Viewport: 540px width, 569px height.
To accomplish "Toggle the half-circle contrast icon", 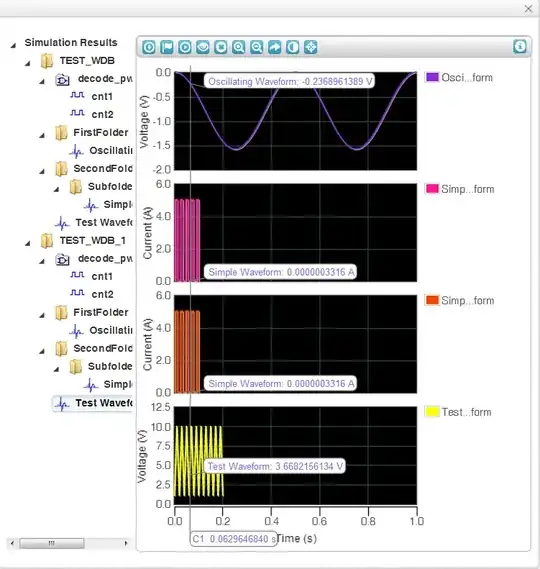I will pos(292,47).
